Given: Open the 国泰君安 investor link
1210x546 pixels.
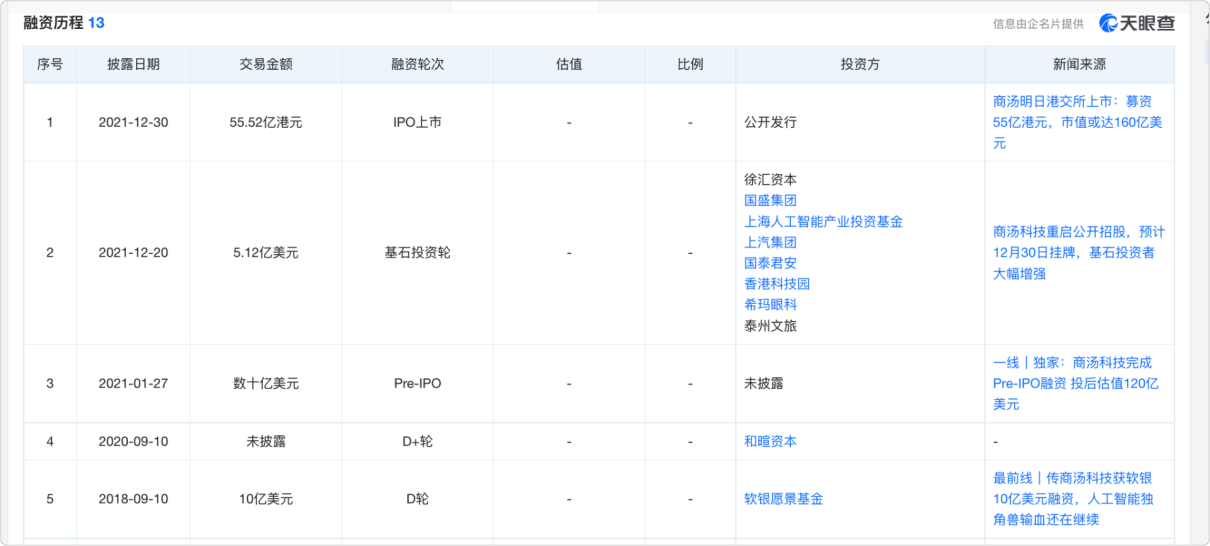Looking at the screenshot, I should click(x=770, y=264).
